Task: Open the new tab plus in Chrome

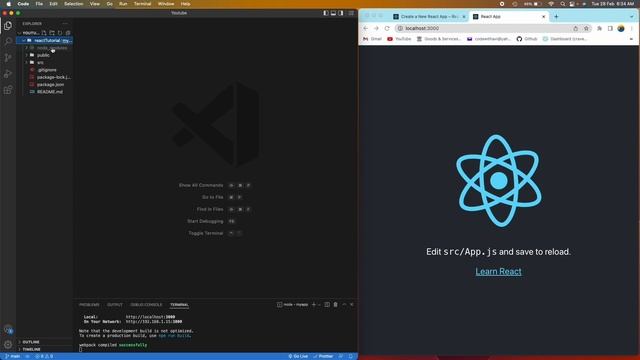Action: [x=556, y=17]
